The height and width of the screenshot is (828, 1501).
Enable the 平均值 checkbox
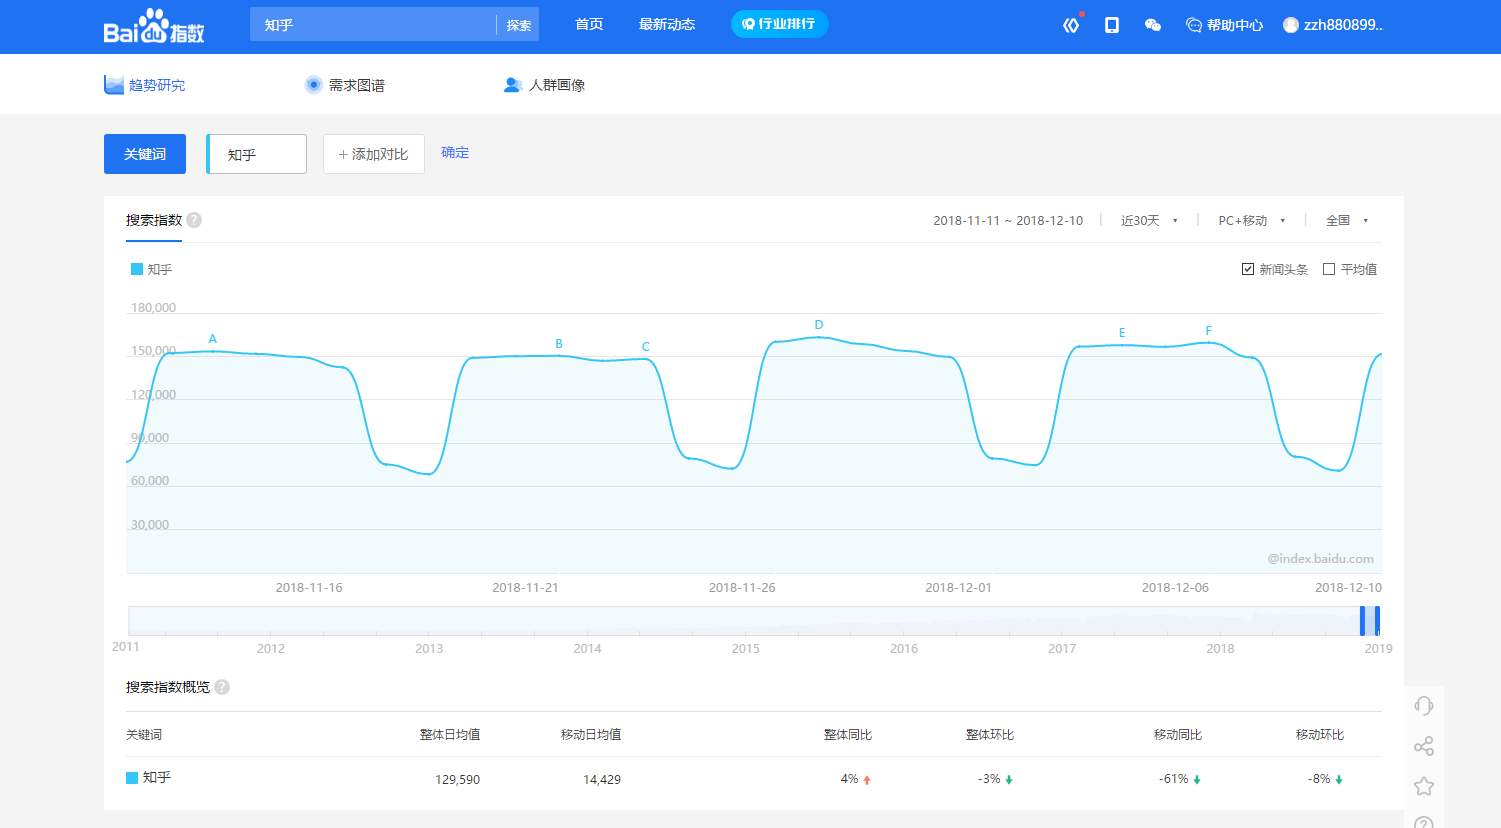point(1329,269)
